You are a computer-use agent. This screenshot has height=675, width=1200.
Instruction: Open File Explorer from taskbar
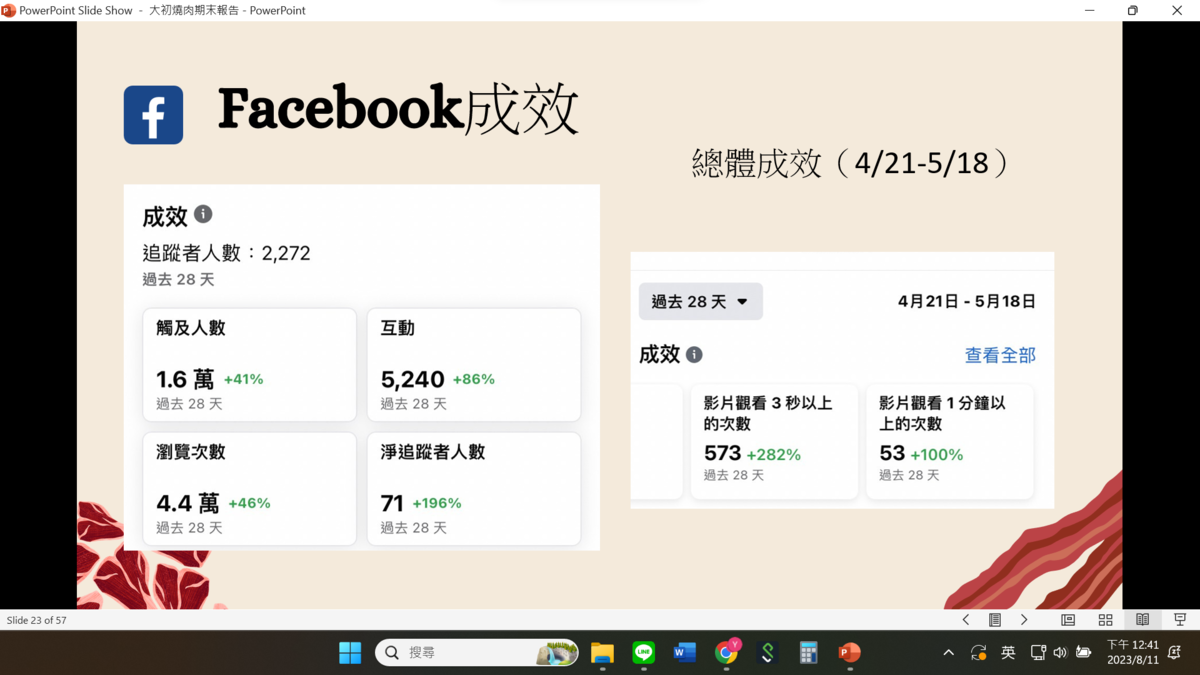tap(602, 653)
